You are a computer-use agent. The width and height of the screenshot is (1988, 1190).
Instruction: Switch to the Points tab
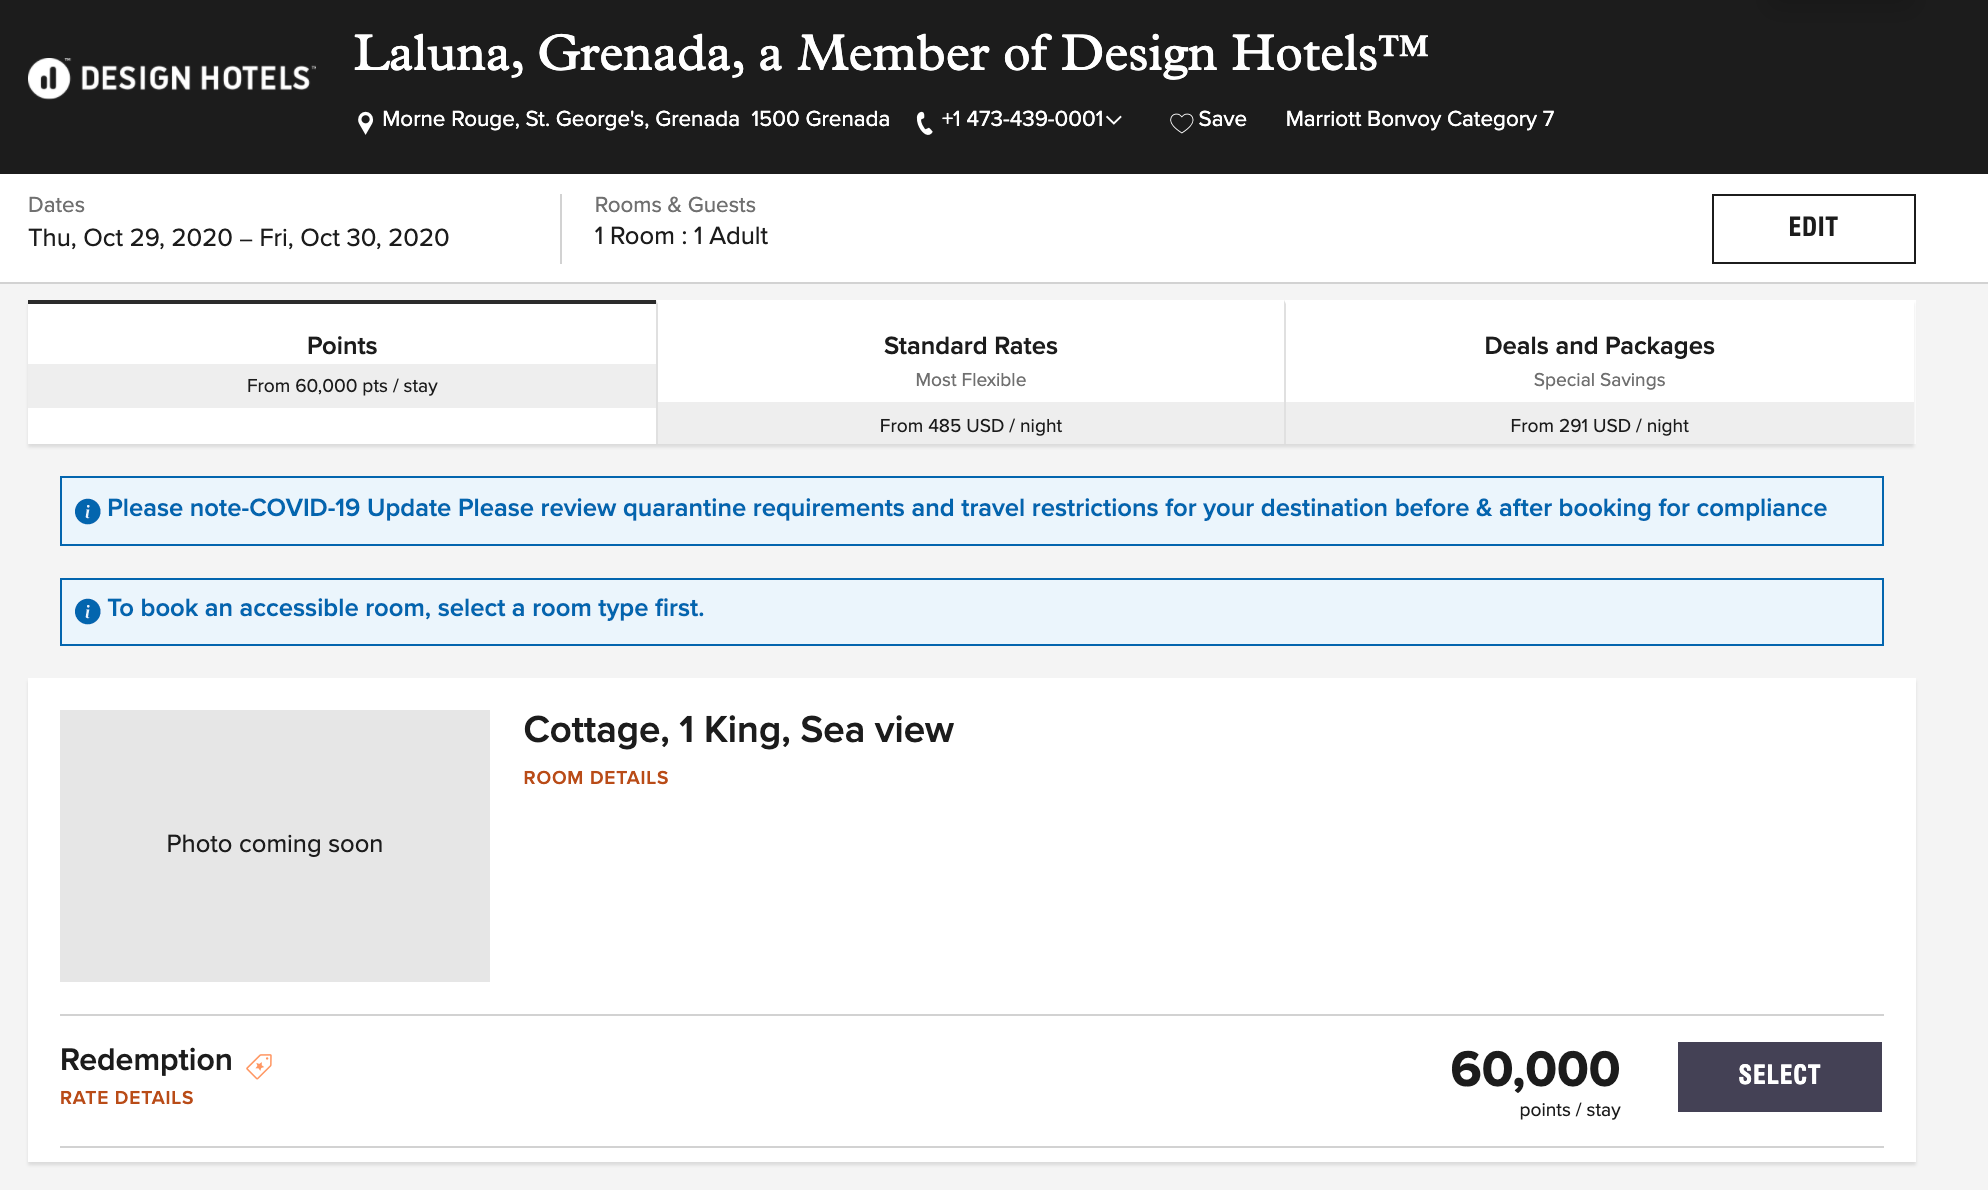click(342, 365)
